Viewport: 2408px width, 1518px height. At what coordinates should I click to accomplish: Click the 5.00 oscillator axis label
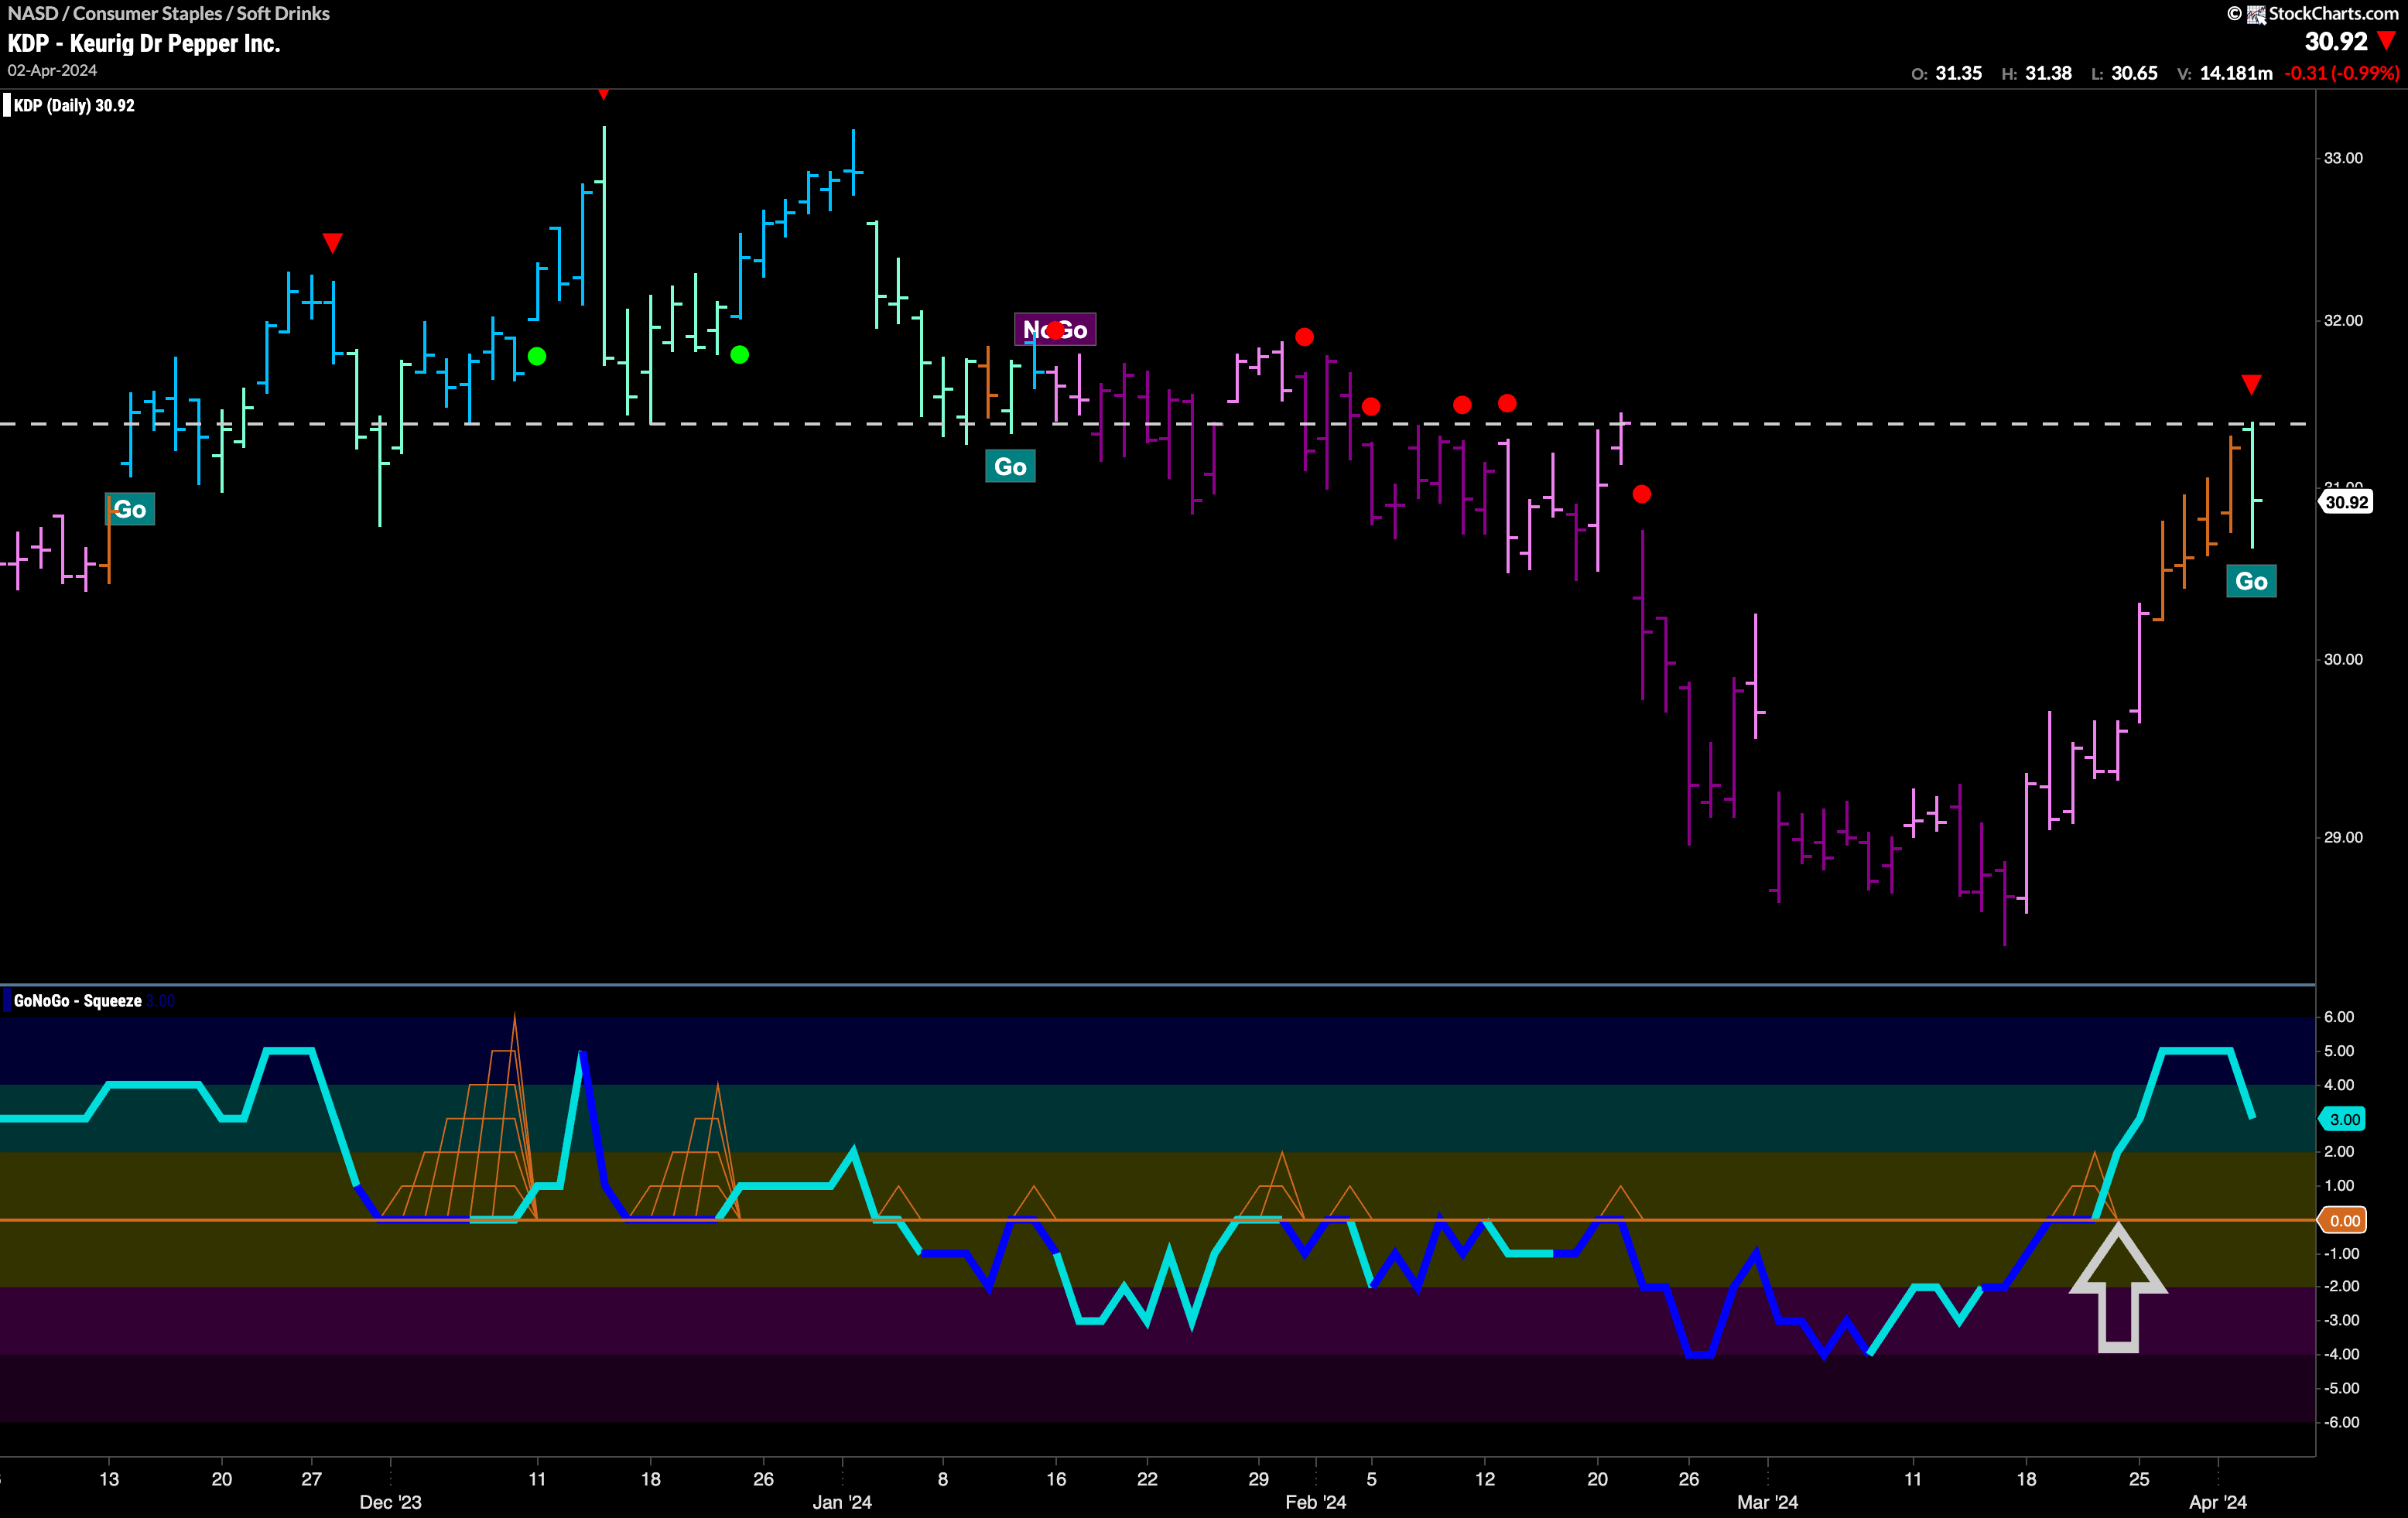pos(2339,1051)
